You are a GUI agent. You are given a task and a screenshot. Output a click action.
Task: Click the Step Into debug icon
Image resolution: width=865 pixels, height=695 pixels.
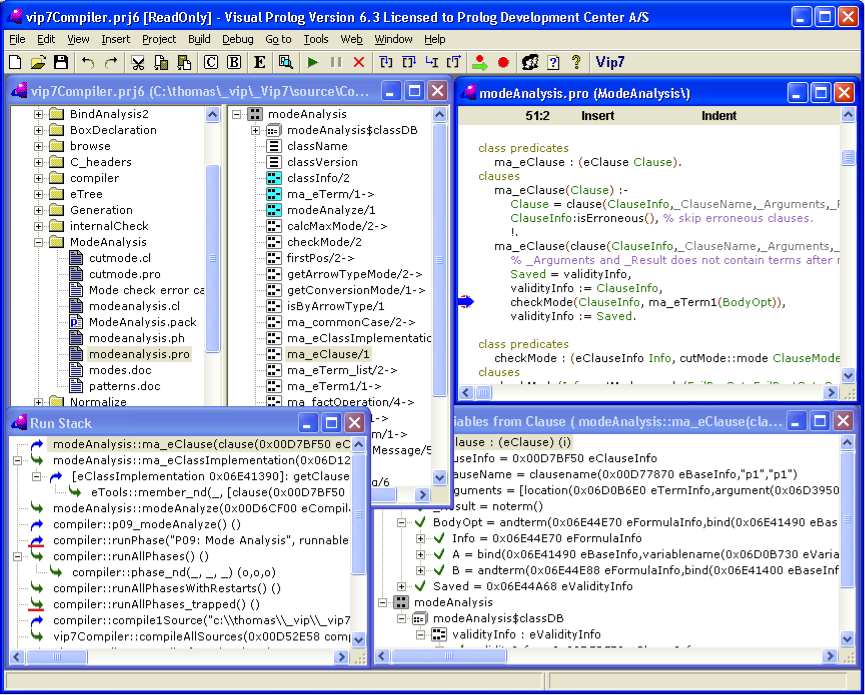[x=386, y=62]
